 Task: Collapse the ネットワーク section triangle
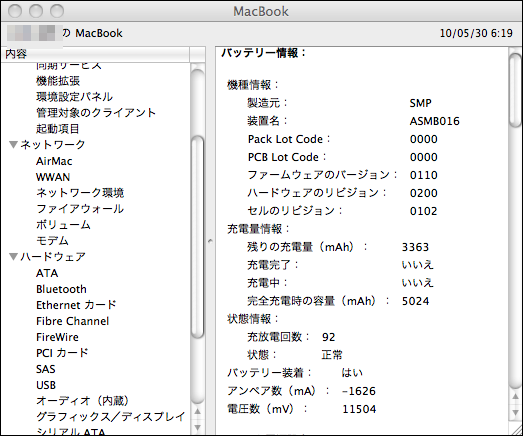tap(13, 144)
